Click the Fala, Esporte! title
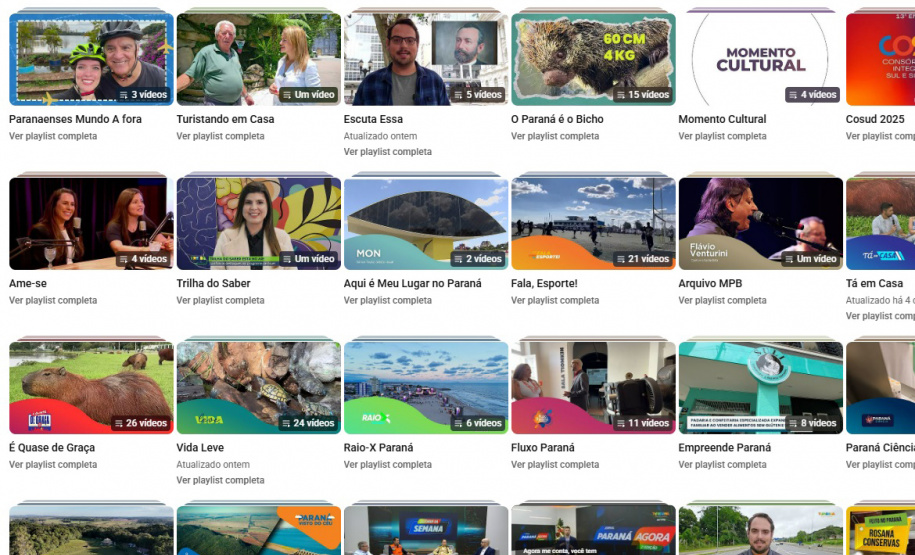 tap(544, 284)
